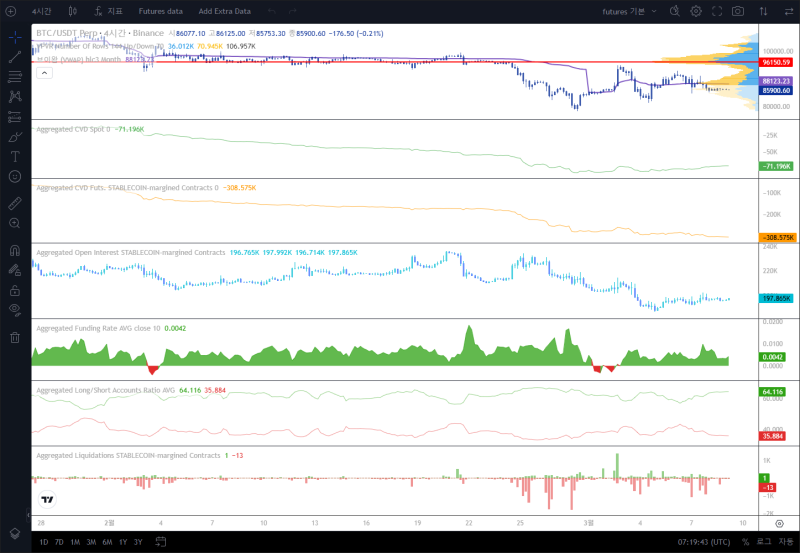Select the ruler measure tool
This screenshot has height=553, width=800.
tap(15, 204)
